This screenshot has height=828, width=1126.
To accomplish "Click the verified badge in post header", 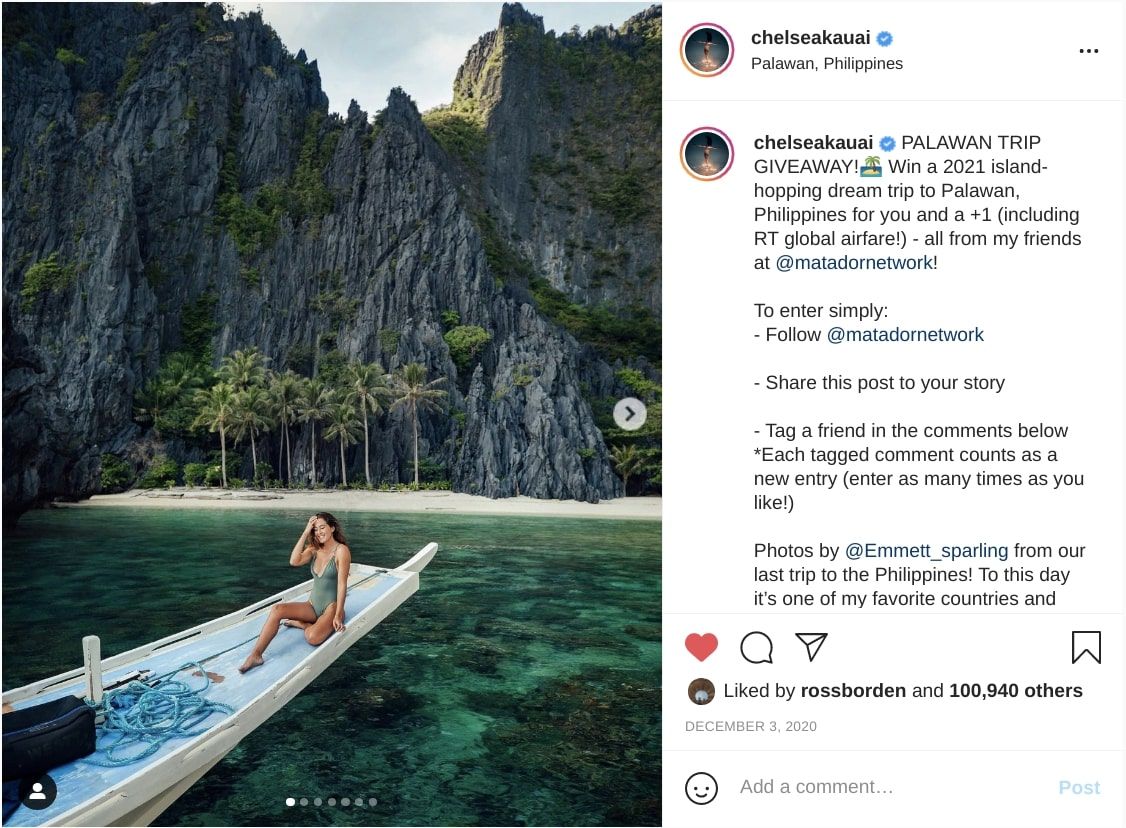I will [x=885, y=39].
